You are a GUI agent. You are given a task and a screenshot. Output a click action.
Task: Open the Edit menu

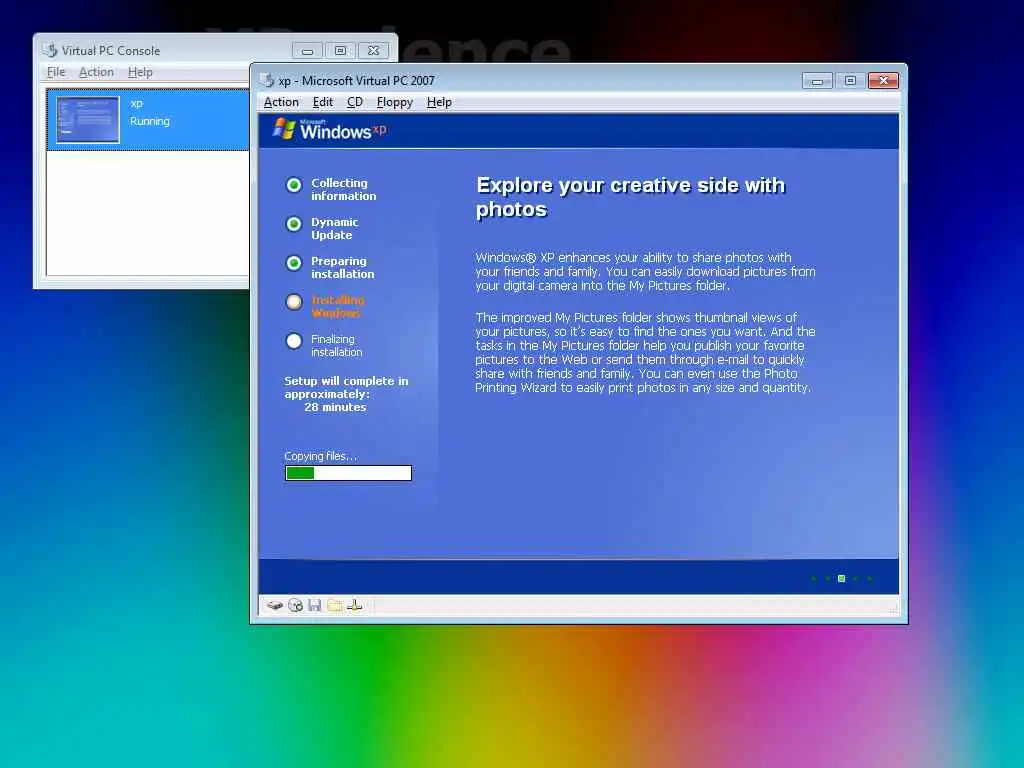click(x=323, y=102)
